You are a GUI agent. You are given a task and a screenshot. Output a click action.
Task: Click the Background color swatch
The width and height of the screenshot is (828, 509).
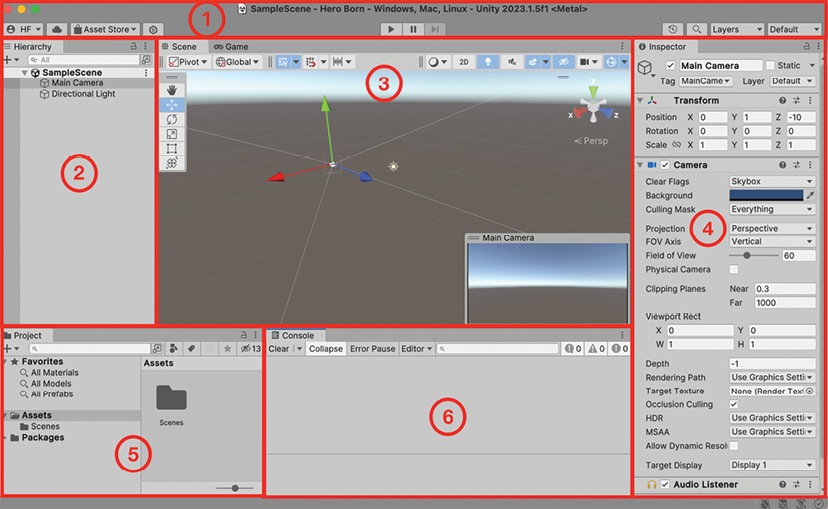[766, 195]
